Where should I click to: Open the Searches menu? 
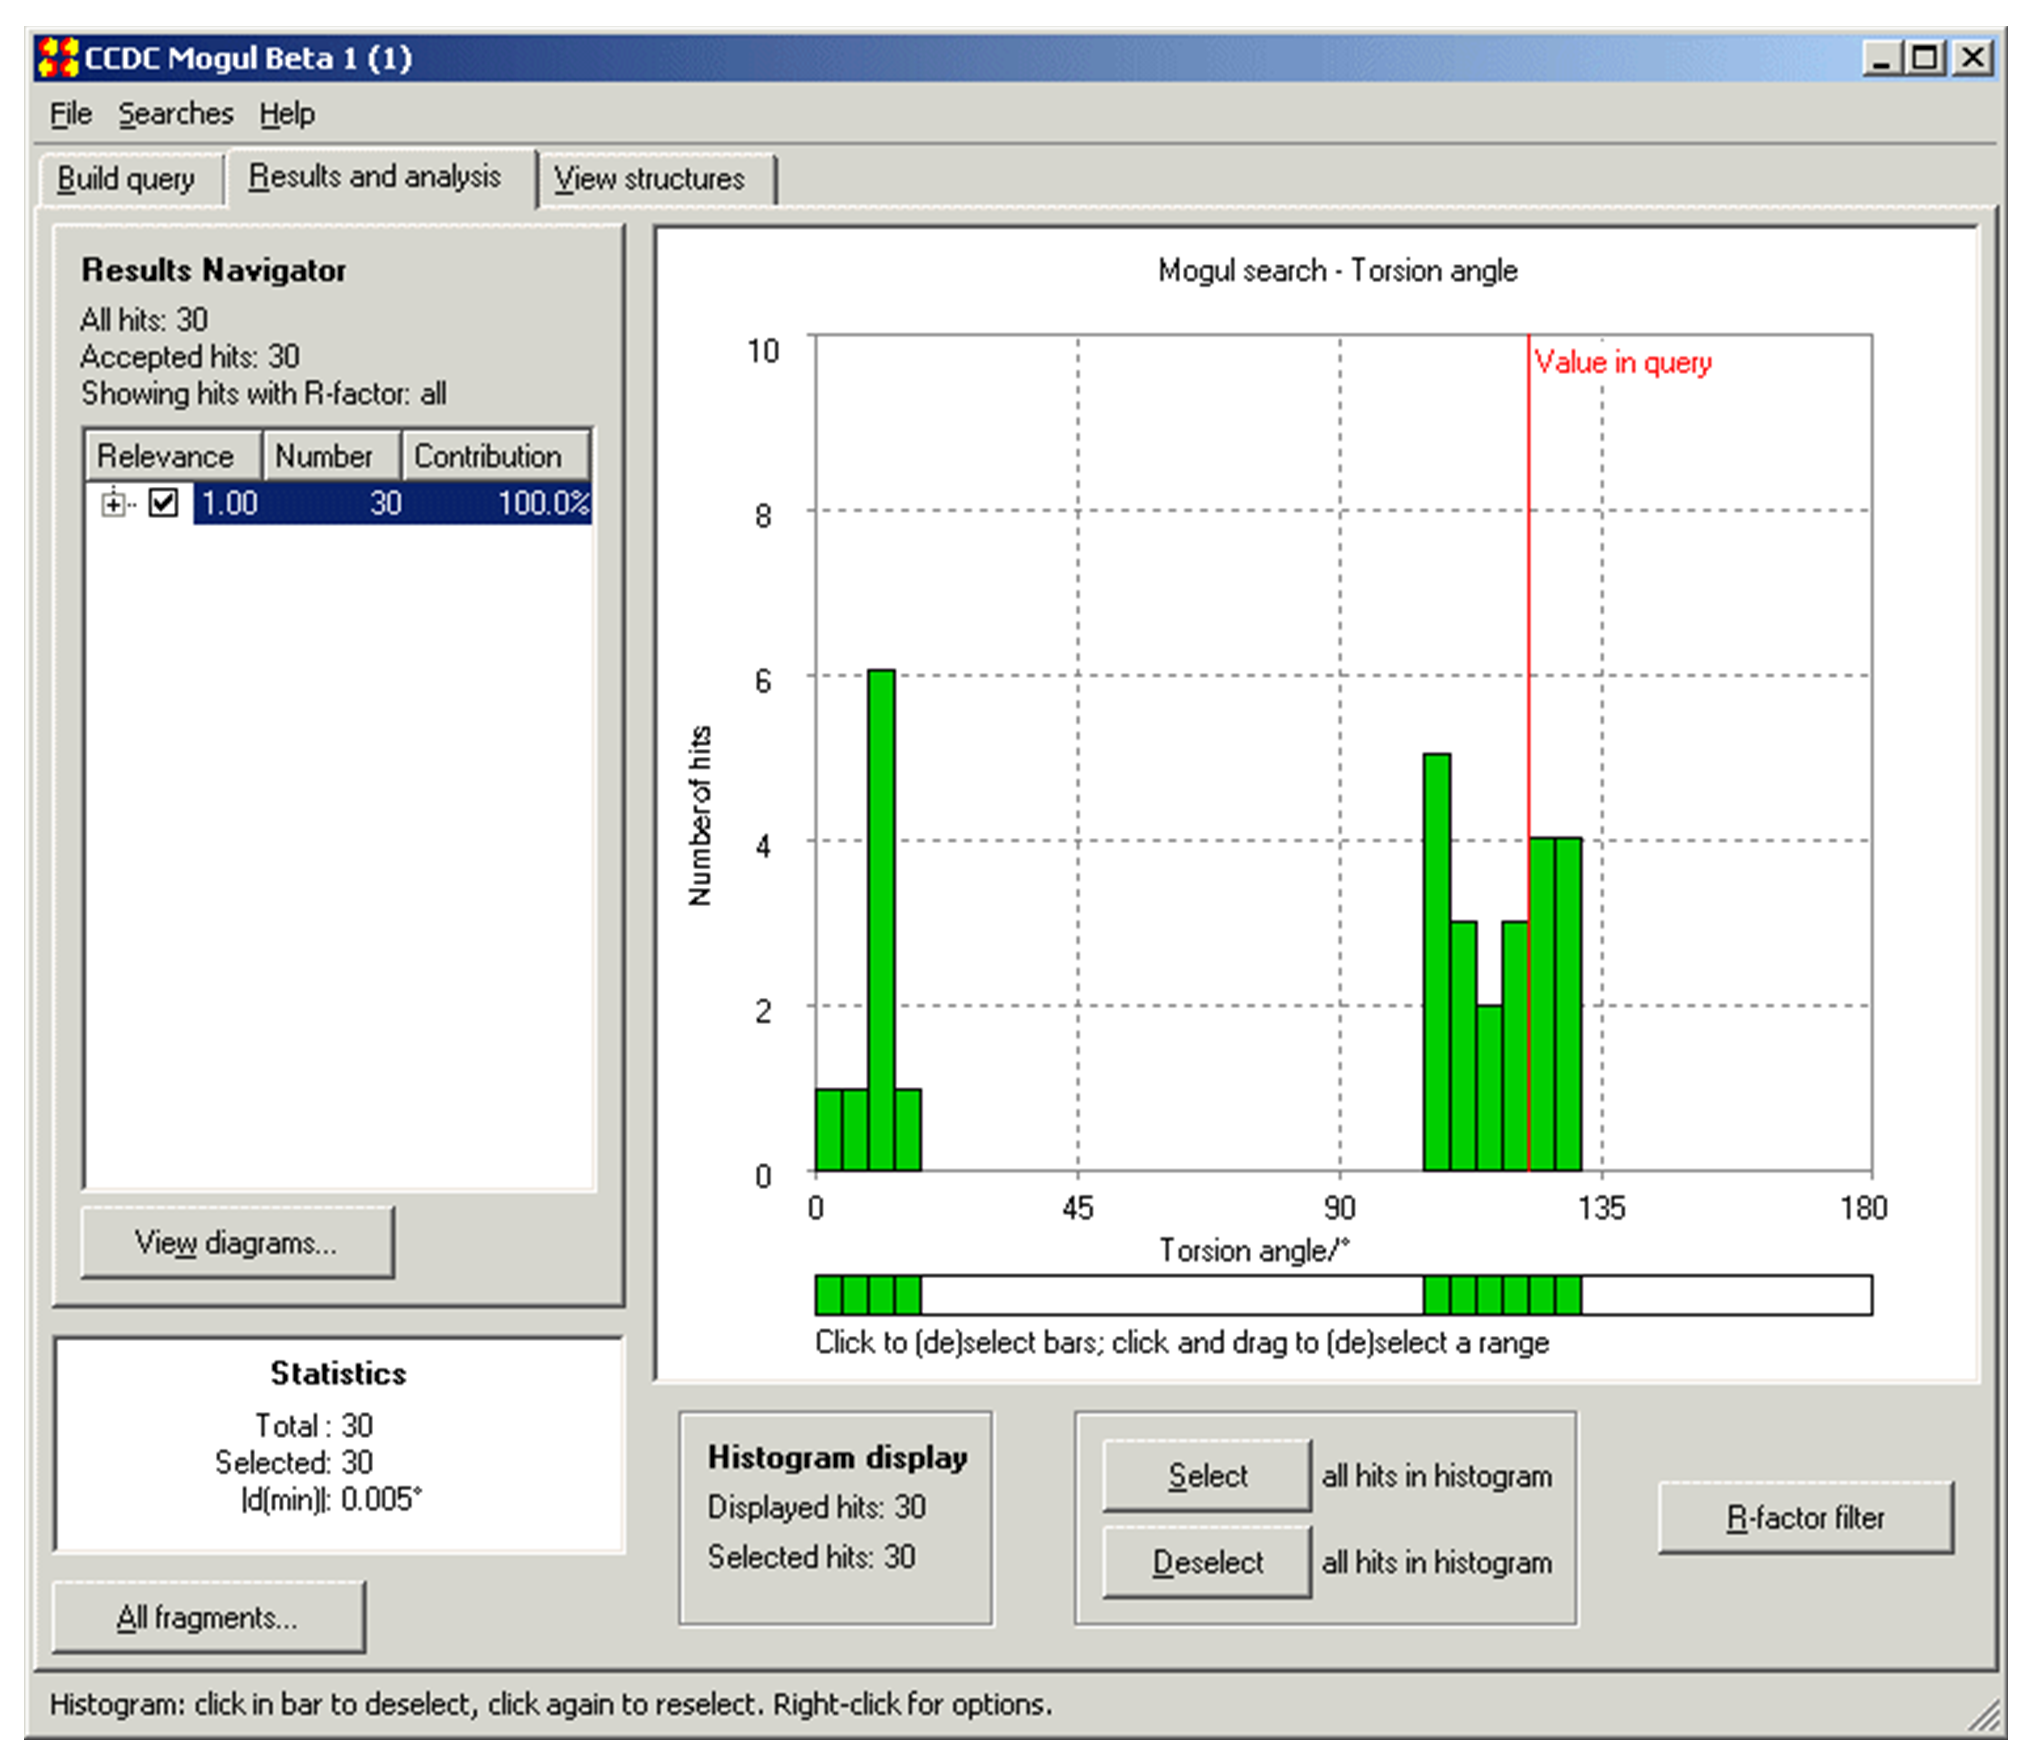click(175, 114)
